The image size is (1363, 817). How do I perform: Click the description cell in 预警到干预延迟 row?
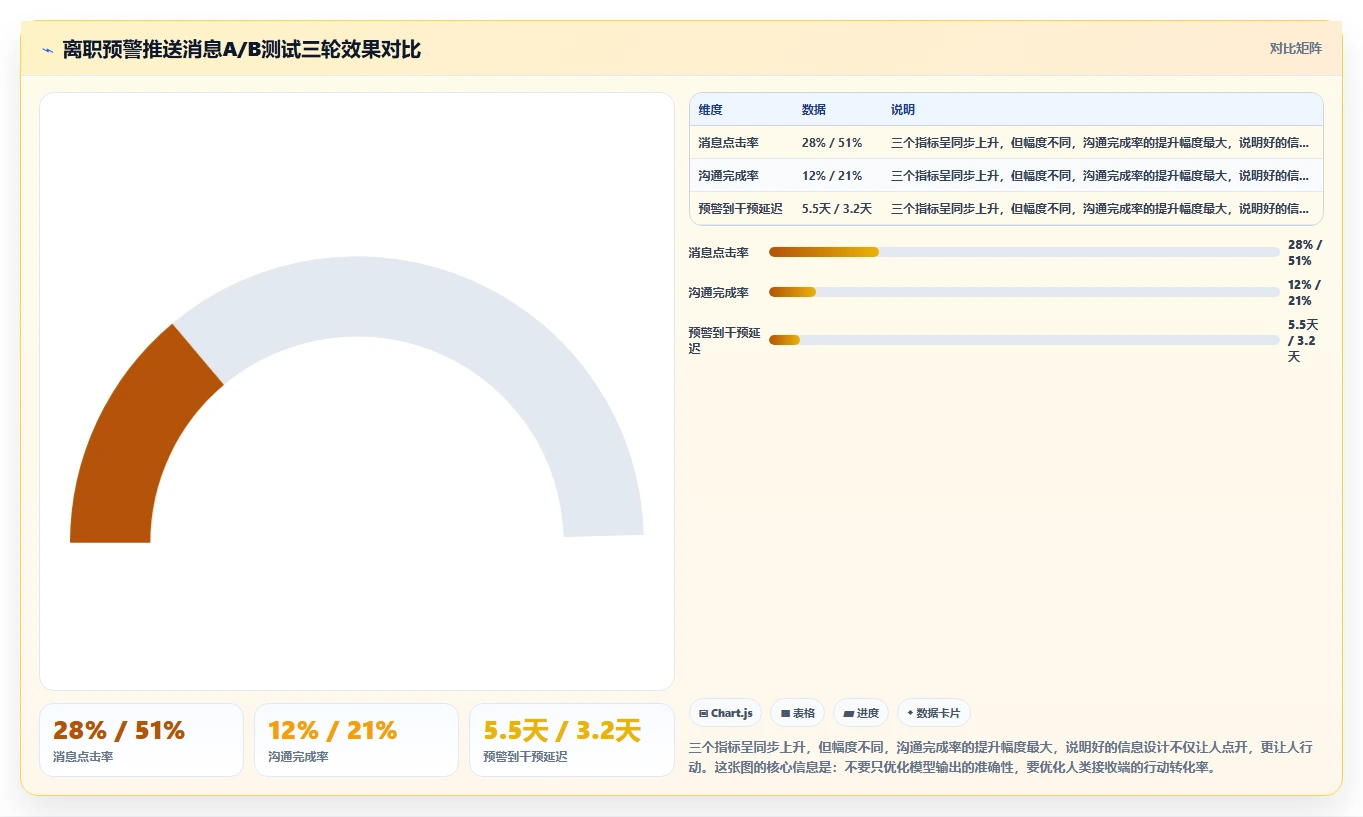pos(1103,209)
